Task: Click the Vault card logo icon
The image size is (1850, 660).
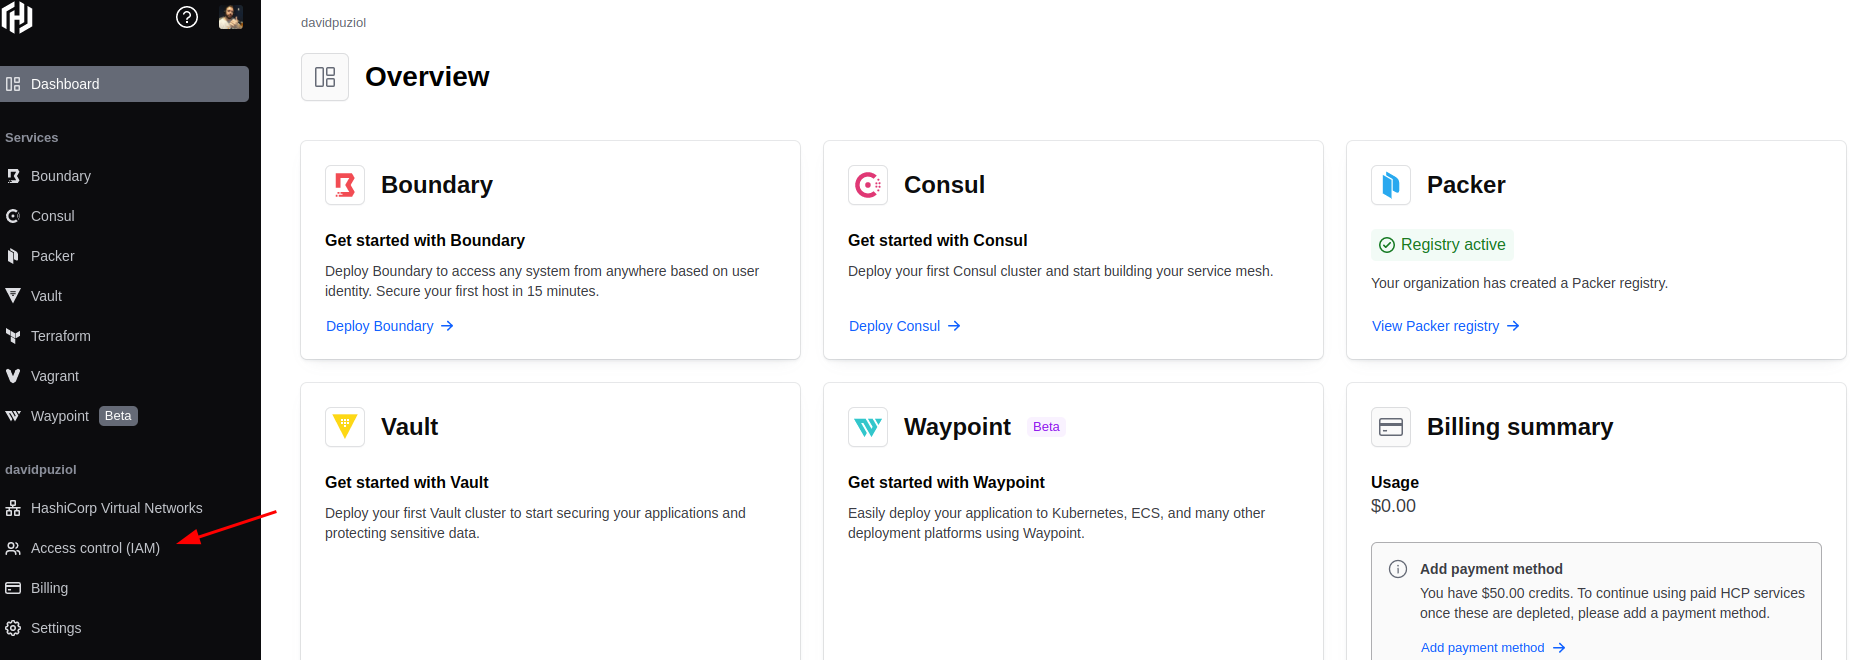Action: tap(345, 427)
